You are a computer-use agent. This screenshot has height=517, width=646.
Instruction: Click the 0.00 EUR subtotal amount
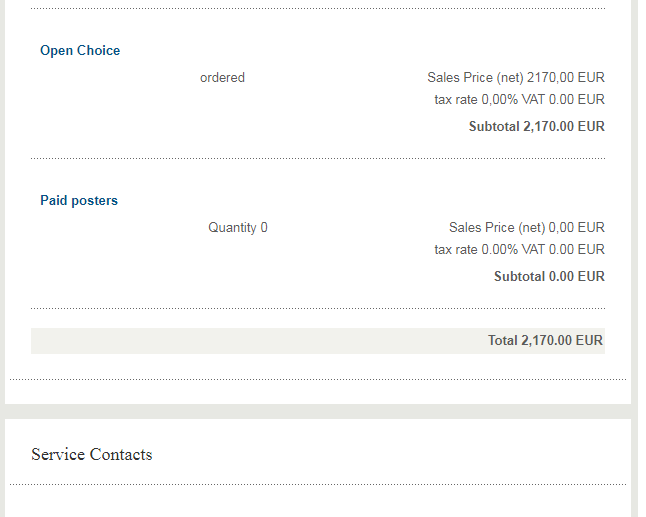pyautogui.click(x=577, y=277)
